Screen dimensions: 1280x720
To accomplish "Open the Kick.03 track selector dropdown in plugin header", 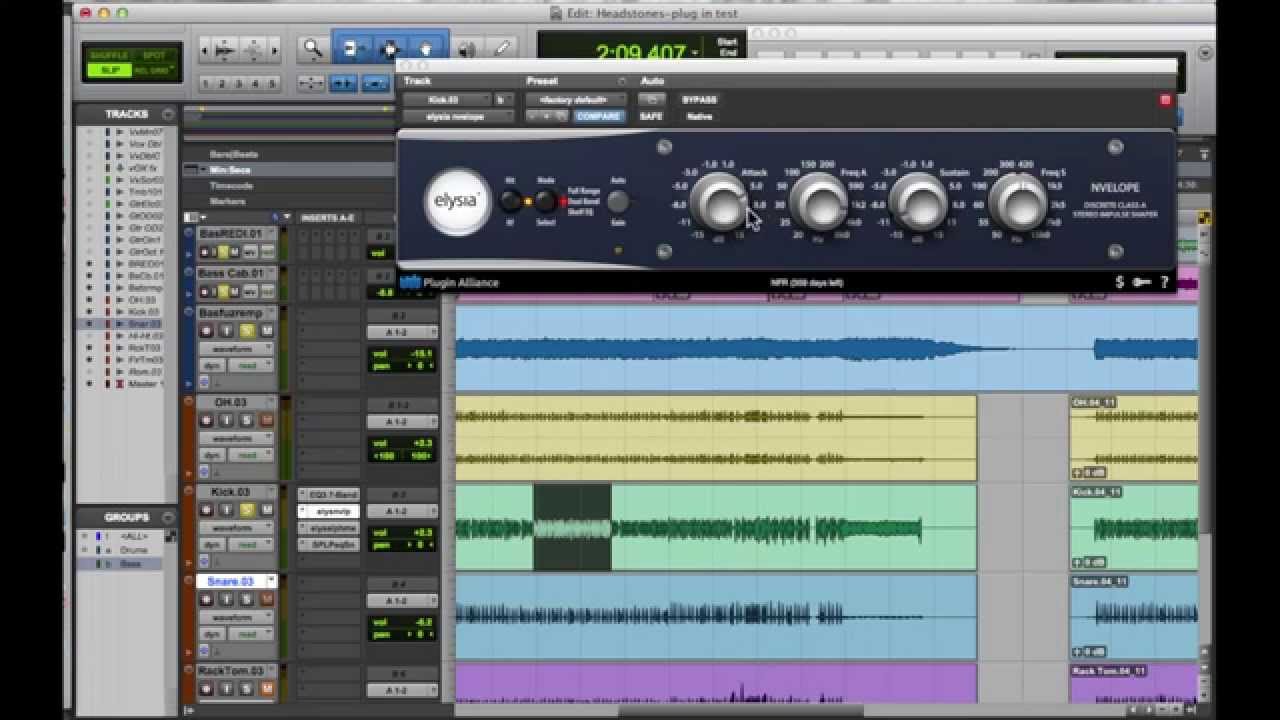I will click(x=445, y=100).
